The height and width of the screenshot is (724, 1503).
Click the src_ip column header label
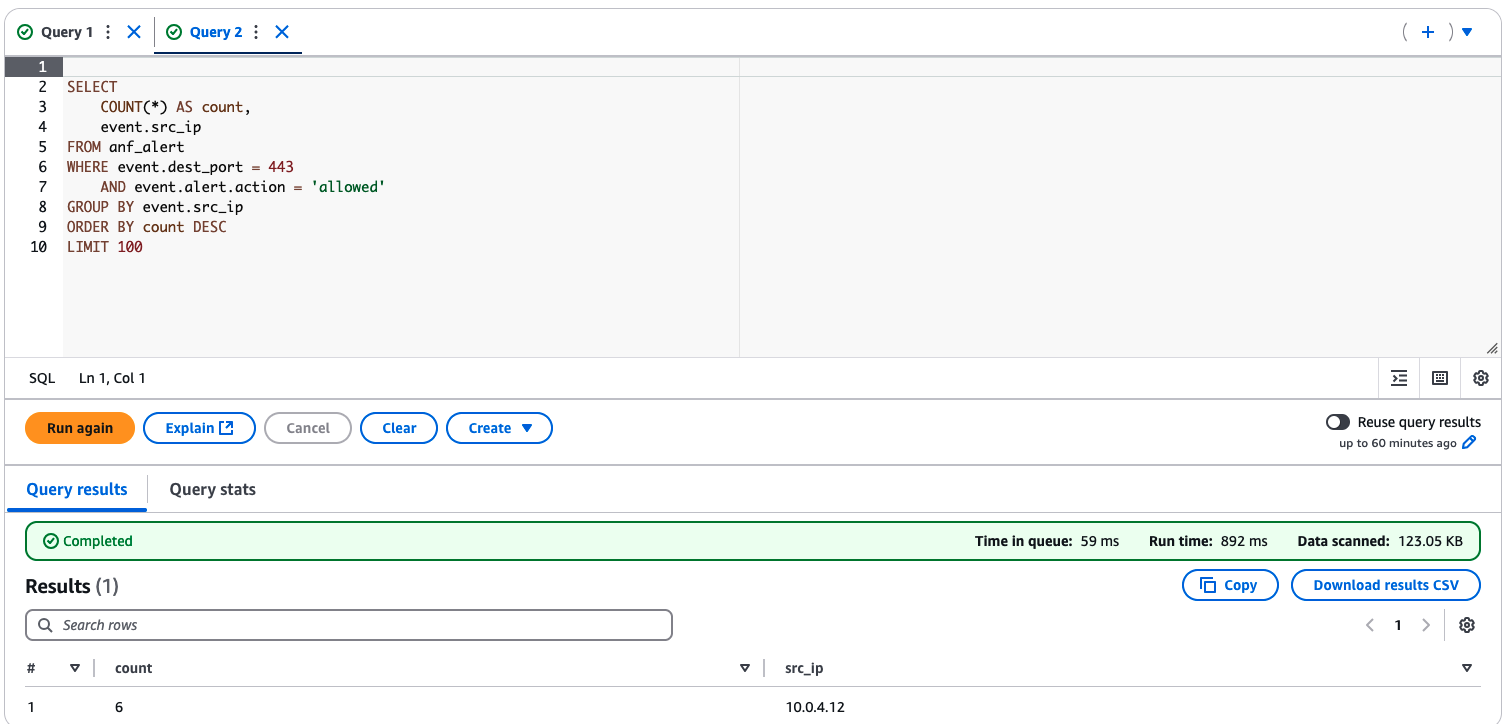coord(805,668)
